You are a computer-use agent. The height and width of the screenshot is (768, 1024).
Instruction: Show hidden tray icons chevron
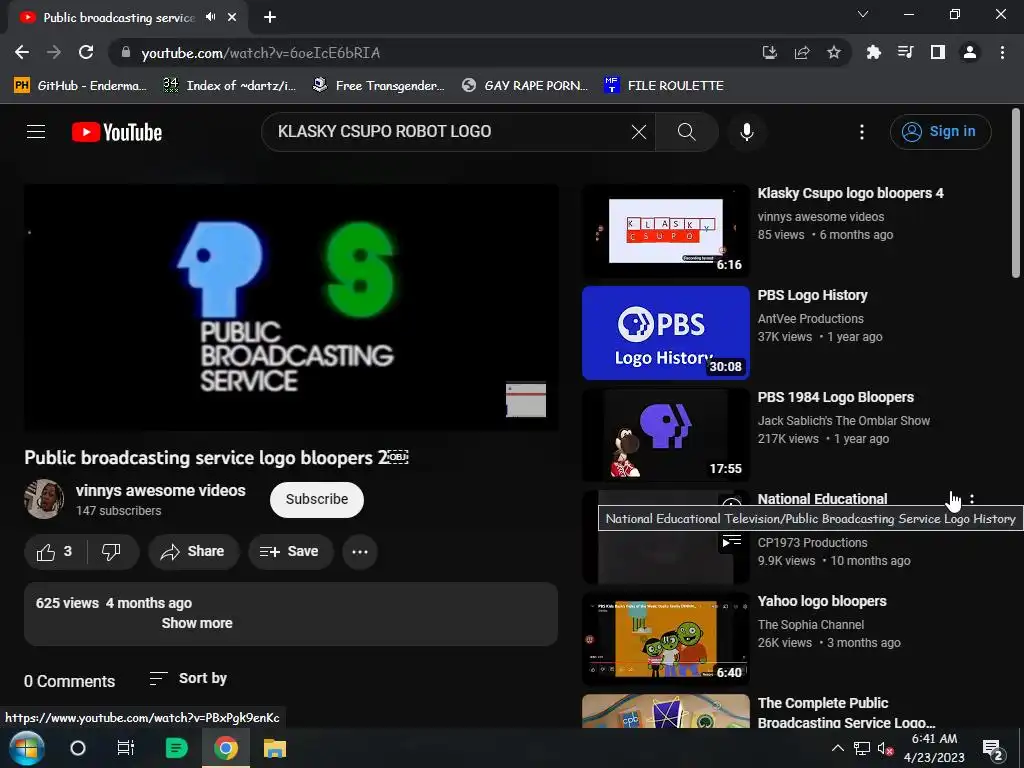[838, 748]
